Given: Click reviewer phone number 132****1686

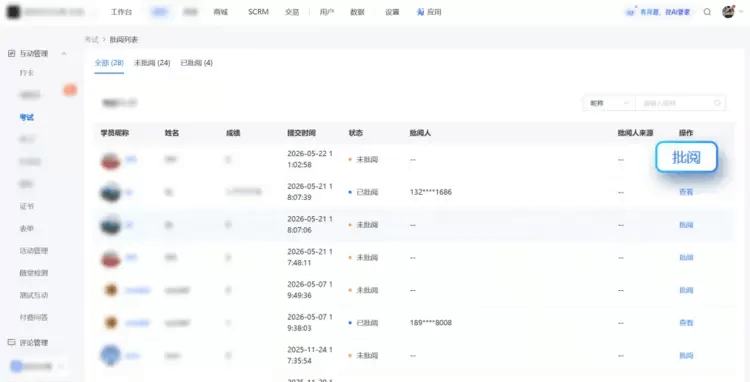Looking at the screenshot, I should point(430,192).
